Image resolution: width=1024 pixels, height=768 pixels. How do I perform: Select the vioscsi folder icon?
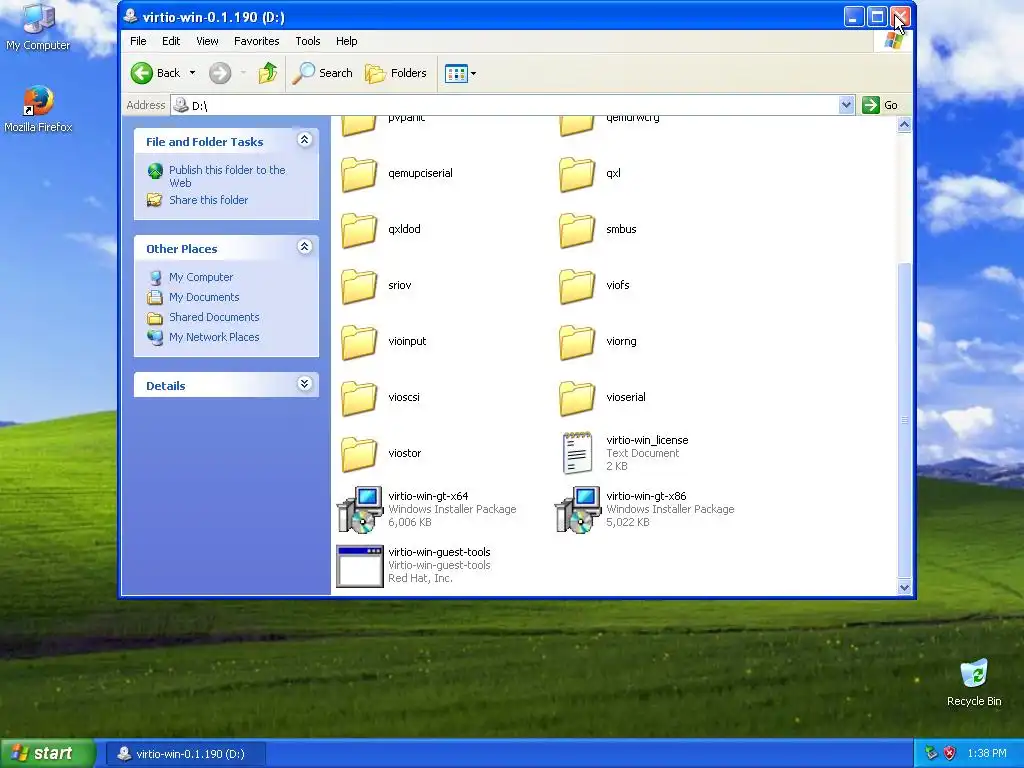(359, 398)
